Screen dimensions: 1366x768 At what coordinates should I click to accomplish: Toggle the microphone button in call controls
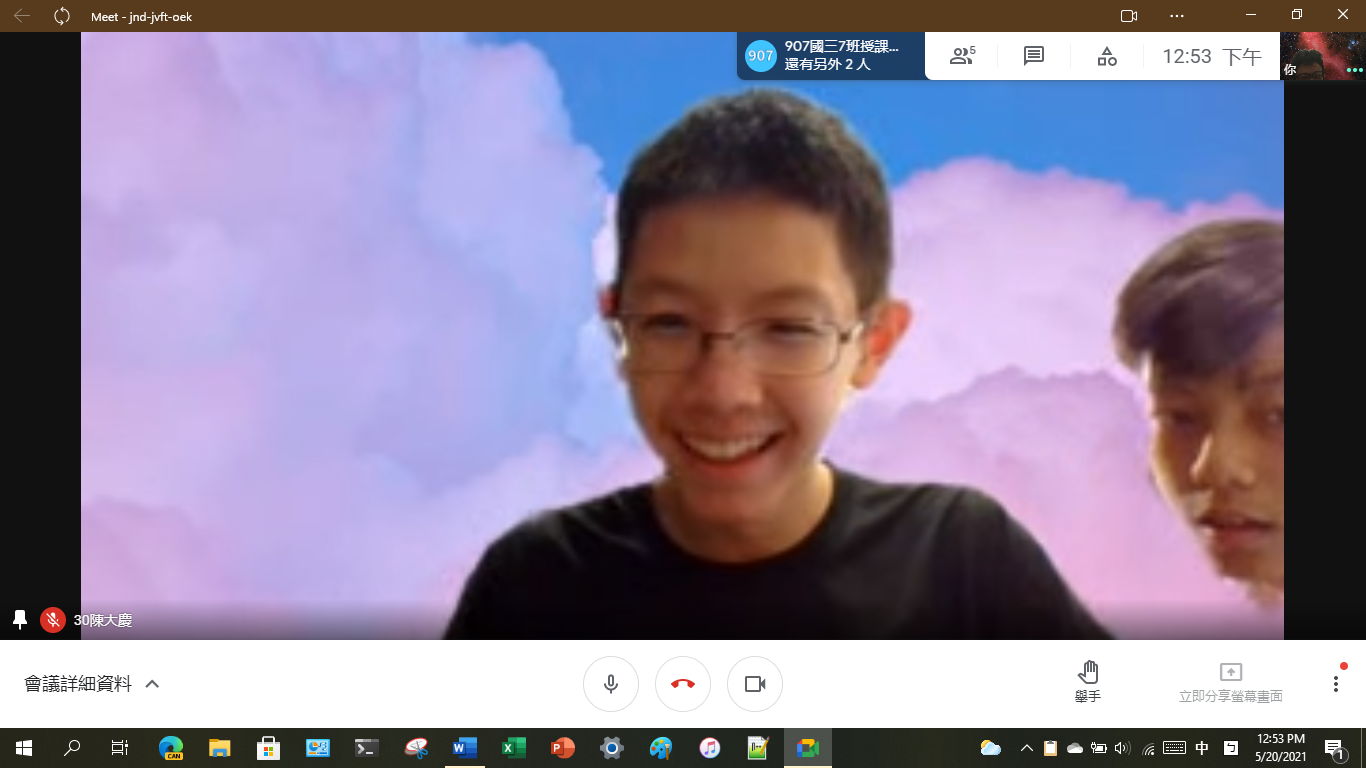pos(611,684)
